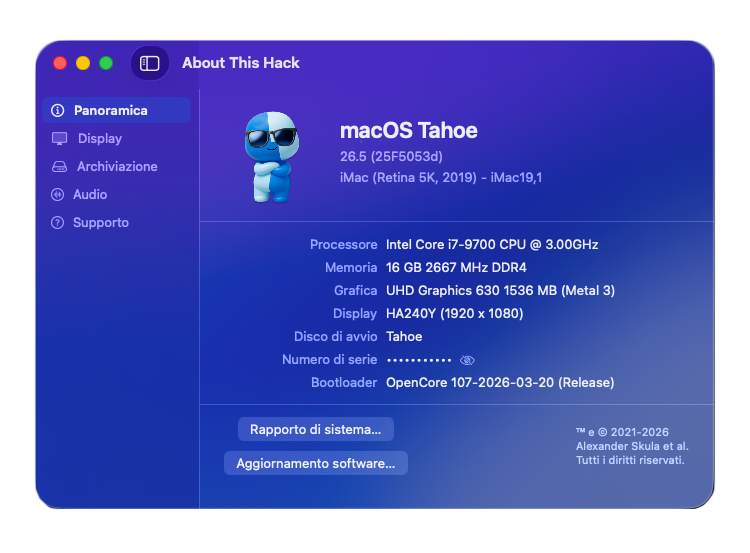This screenshot has width=750, height=553.
Task: Toggle the sidebar with toolbar icon
Action: pos(150,63)
